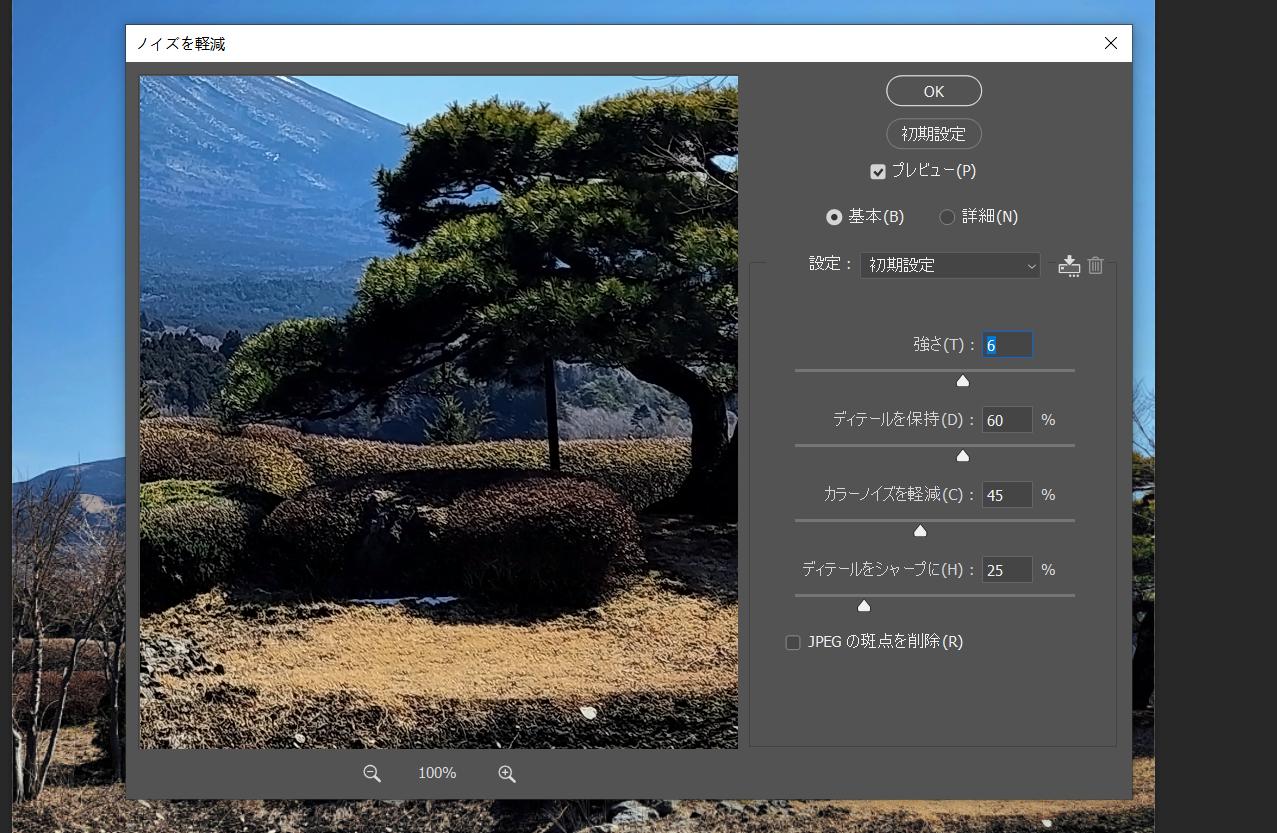This screenshot has width=1277, height=833.
Task: Click the 強さ(T) value field
Action: (1006, 345)
